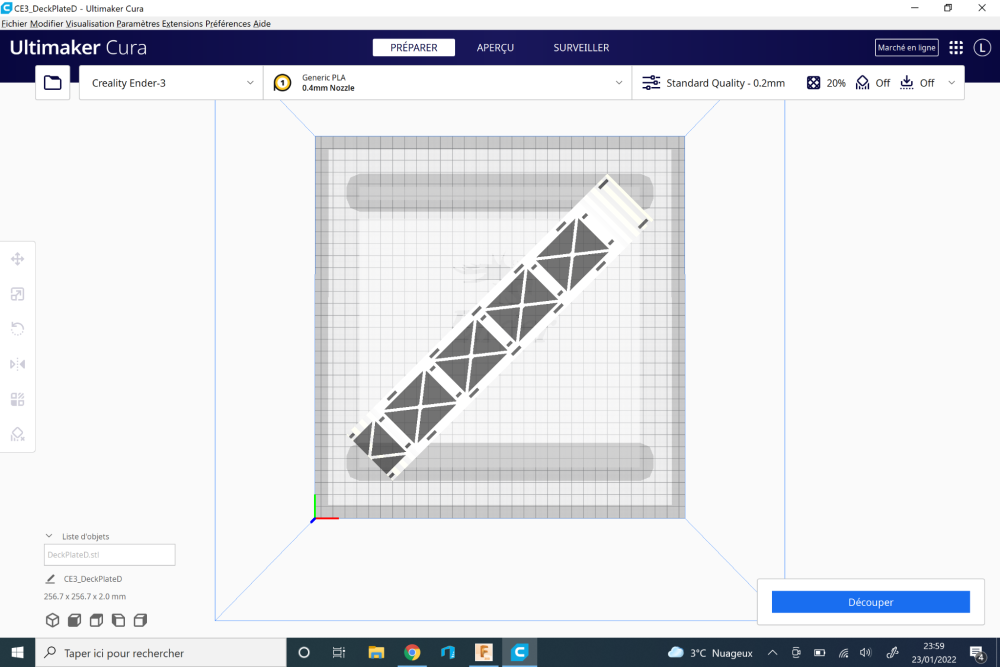The width and height of the screenshot is (1000, 667).
Task: Open Per Model Settings tool
Action: [17, 399]
